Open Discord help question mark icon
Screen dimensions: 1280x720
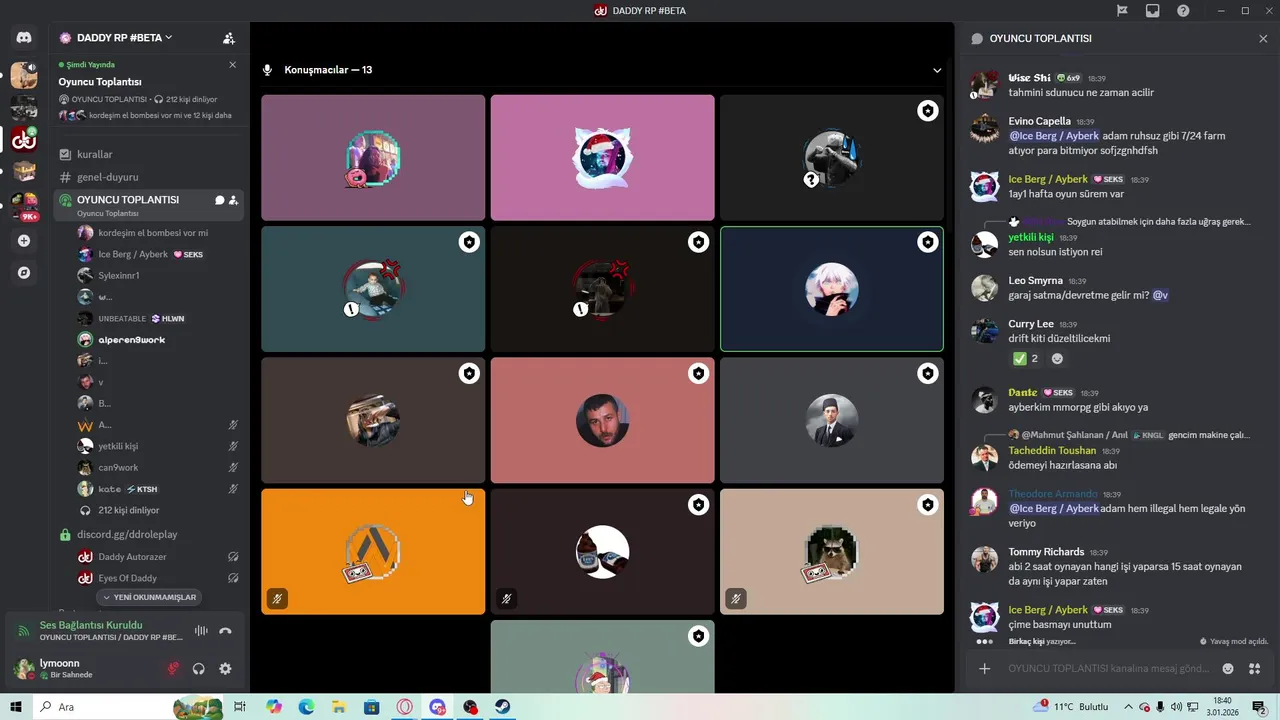(1183, 11)
